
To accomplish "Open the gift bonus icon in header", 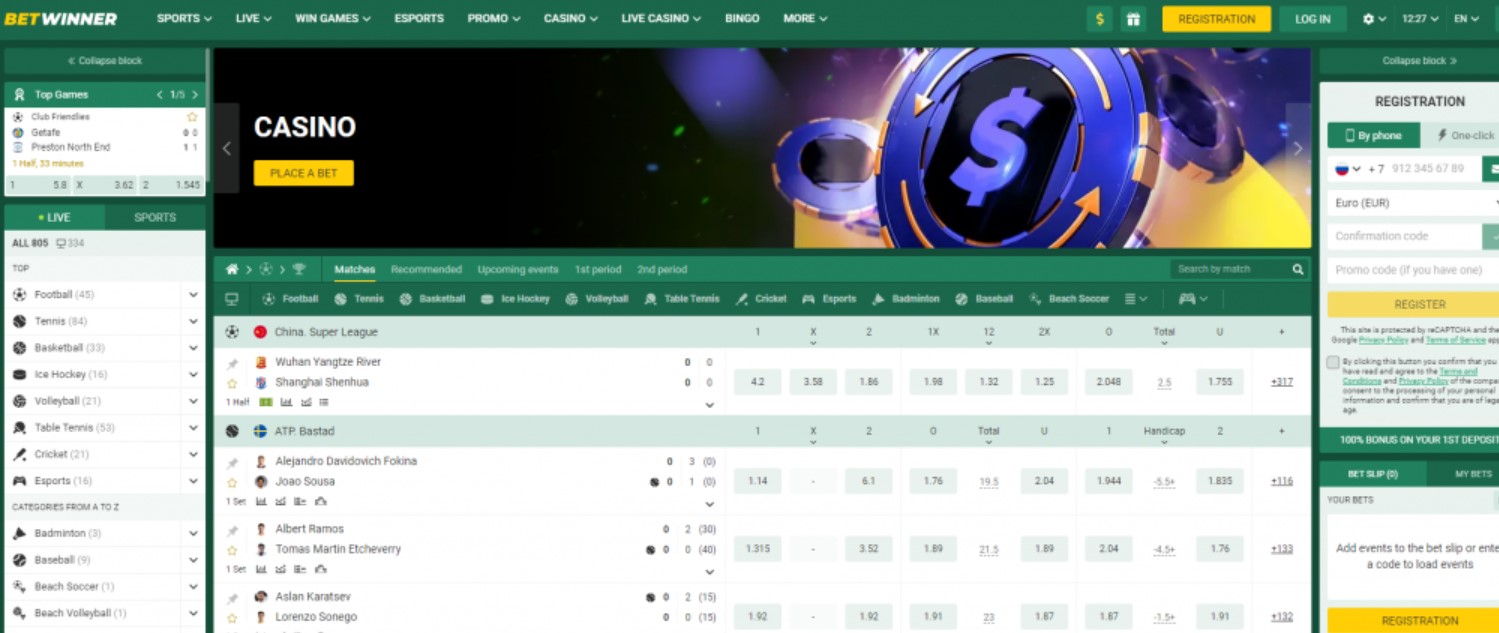I will coord(1133,19).
